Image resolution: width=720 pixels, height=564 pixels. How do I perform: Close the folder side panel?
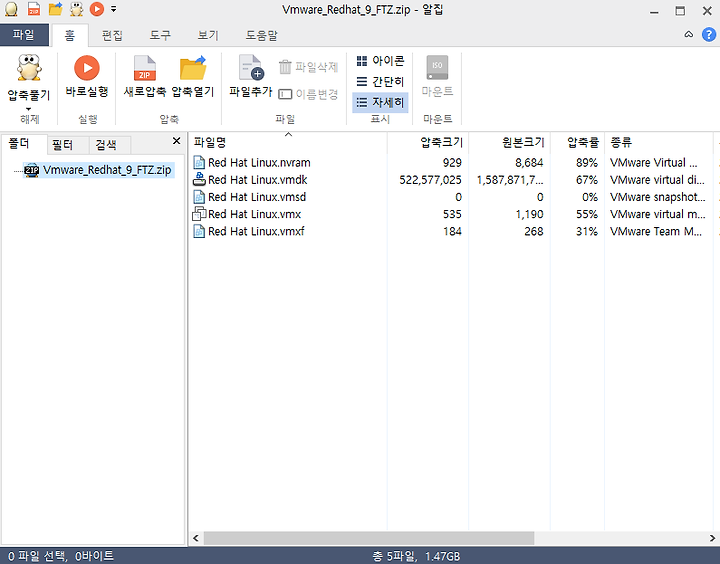[x=176, y=141]
